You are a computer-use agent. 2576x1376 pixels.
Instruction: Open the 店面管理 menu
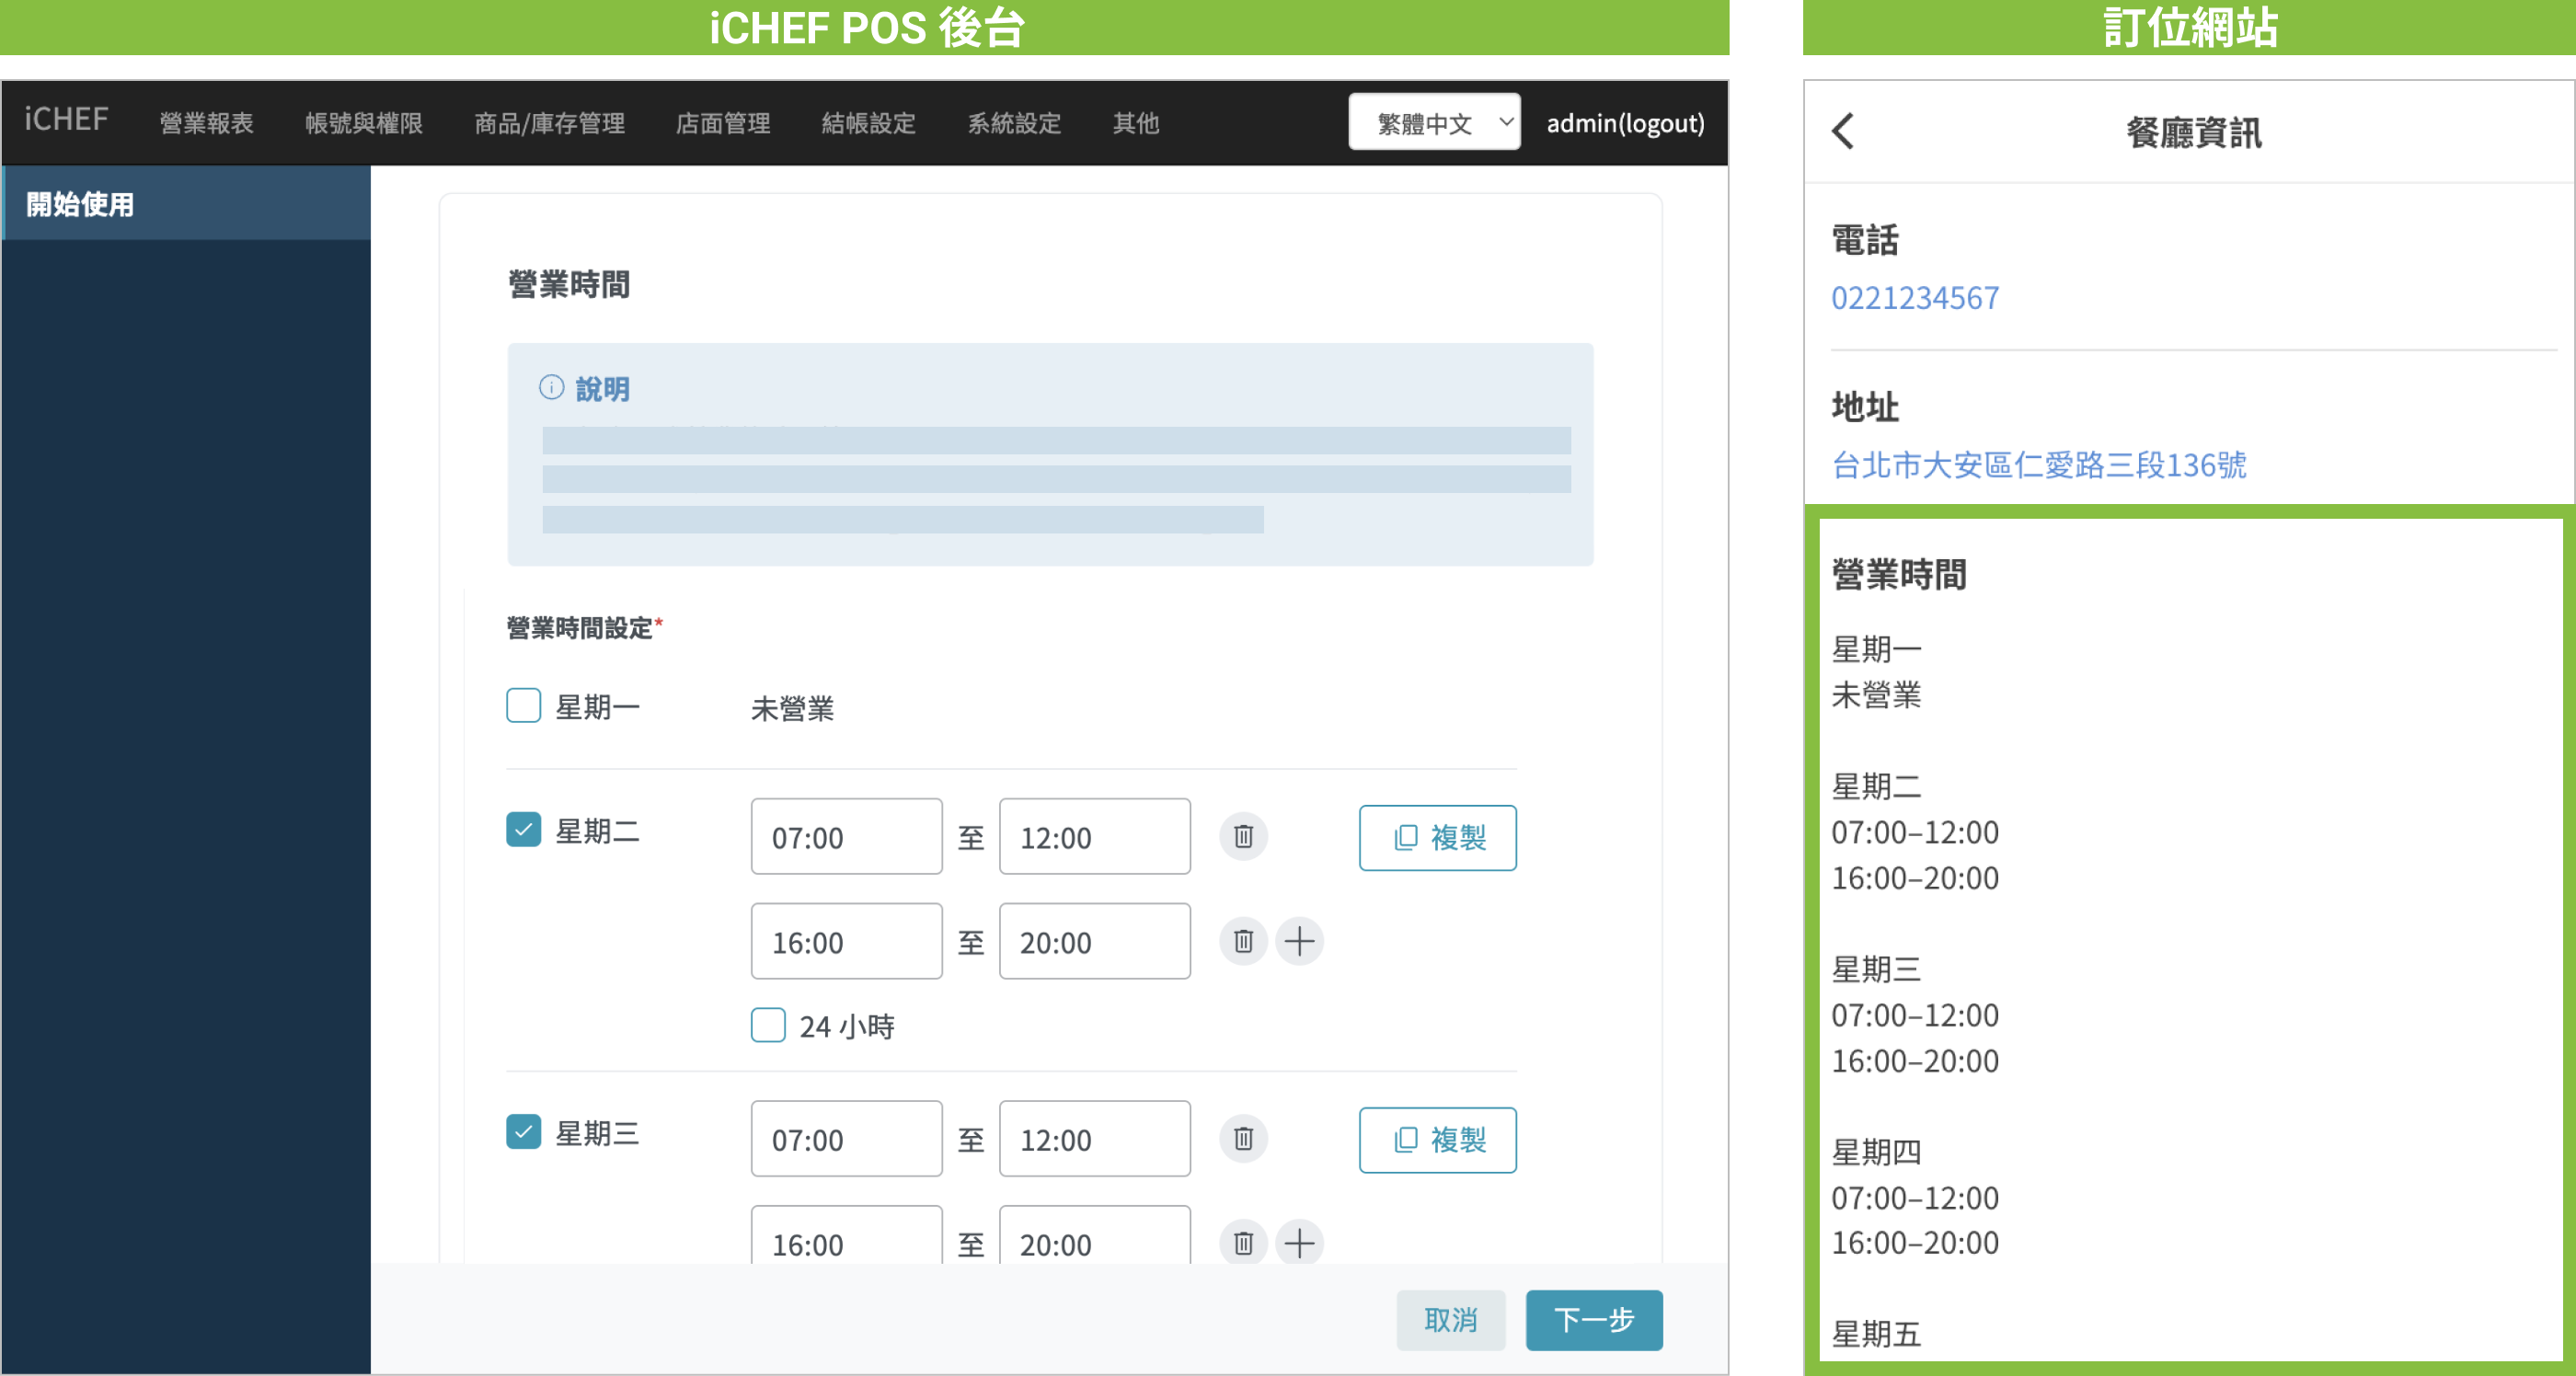click(723, 122)
